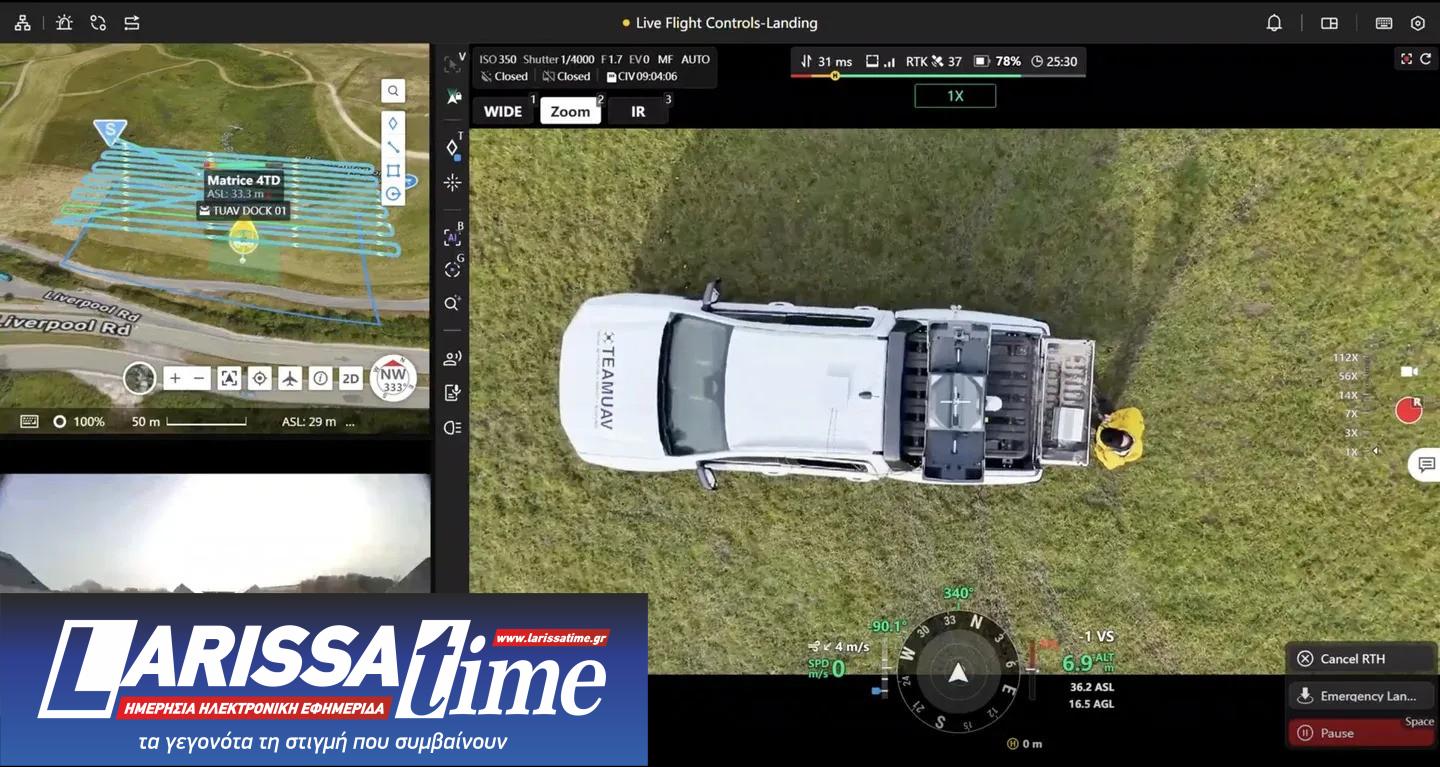This screenshot has height=767, width=1440.
Task: Click the AUTO exposure mode label
Action: click(x=696, y=59)
